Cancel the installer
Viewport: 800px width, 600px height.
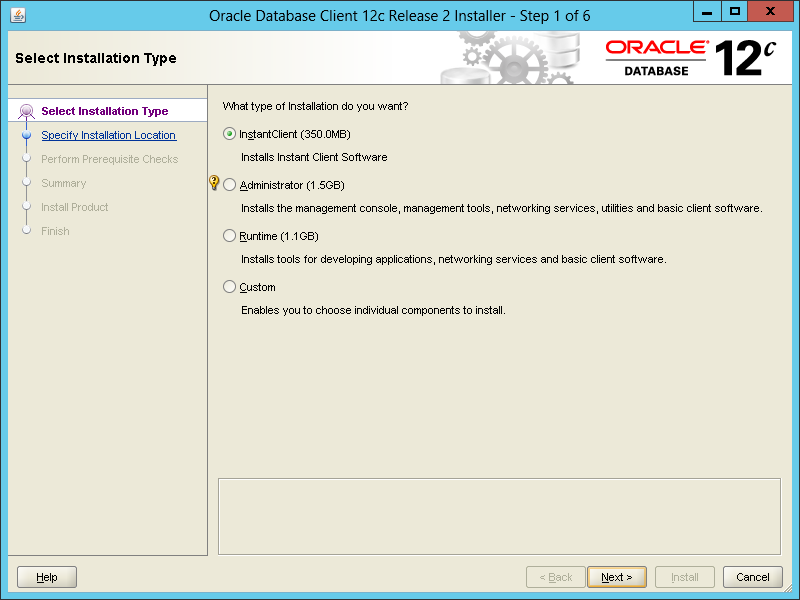753,577
